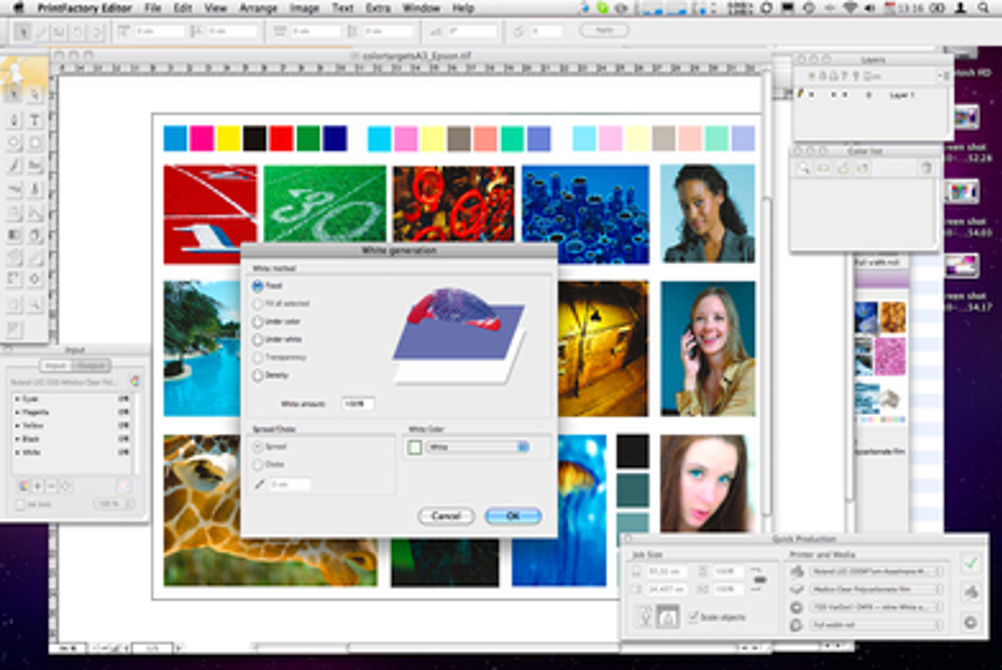Select the magnifier zoom tool in the toolbox
The width and height of the screenshot is (1002, 670).
(35, 304)
